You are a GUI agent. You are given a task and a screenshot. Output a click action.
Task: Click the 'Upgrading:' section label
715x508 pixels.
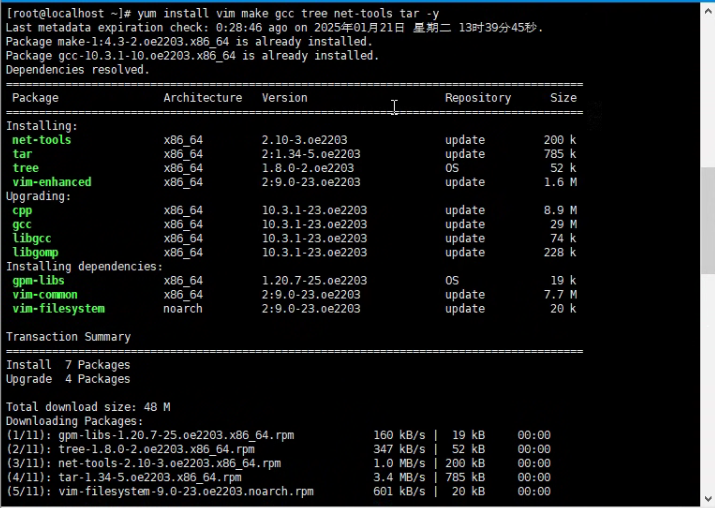[x=38, y=197]
